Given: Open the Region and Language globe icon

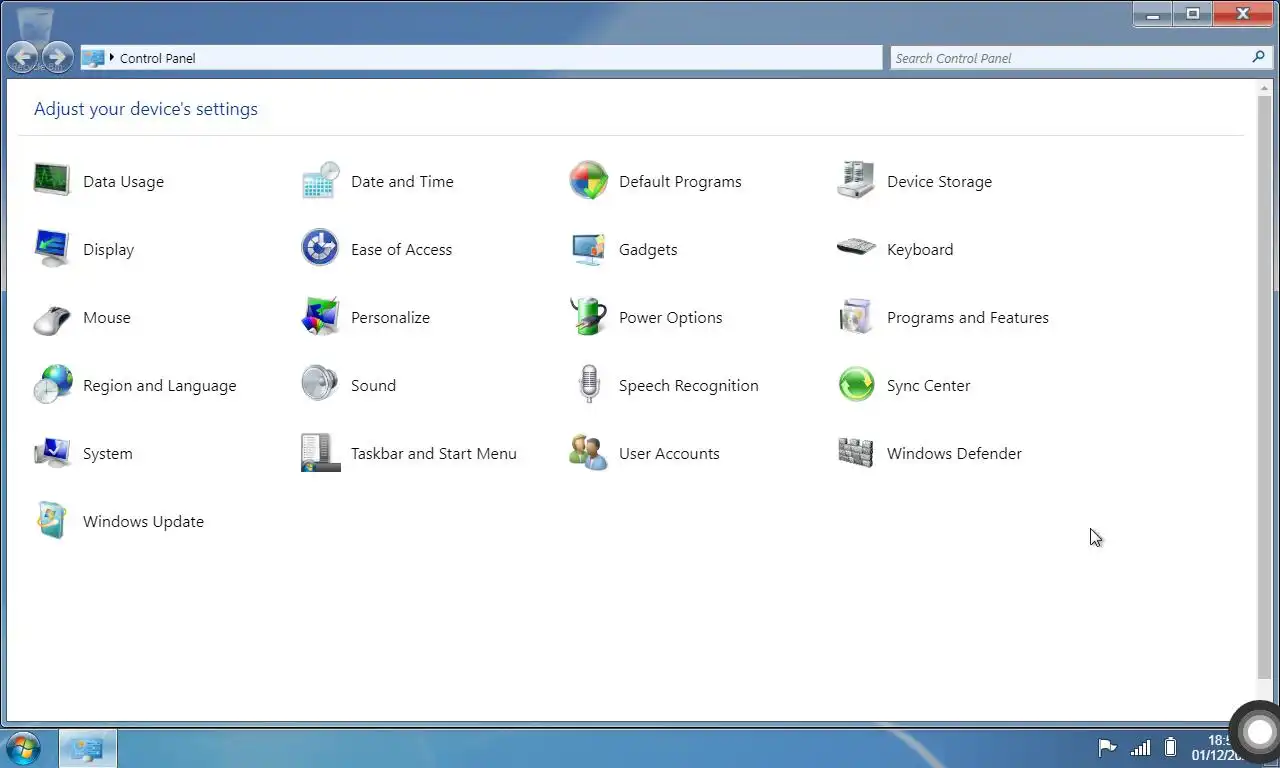Looking at the screenshot, I should tap(52, 385).
